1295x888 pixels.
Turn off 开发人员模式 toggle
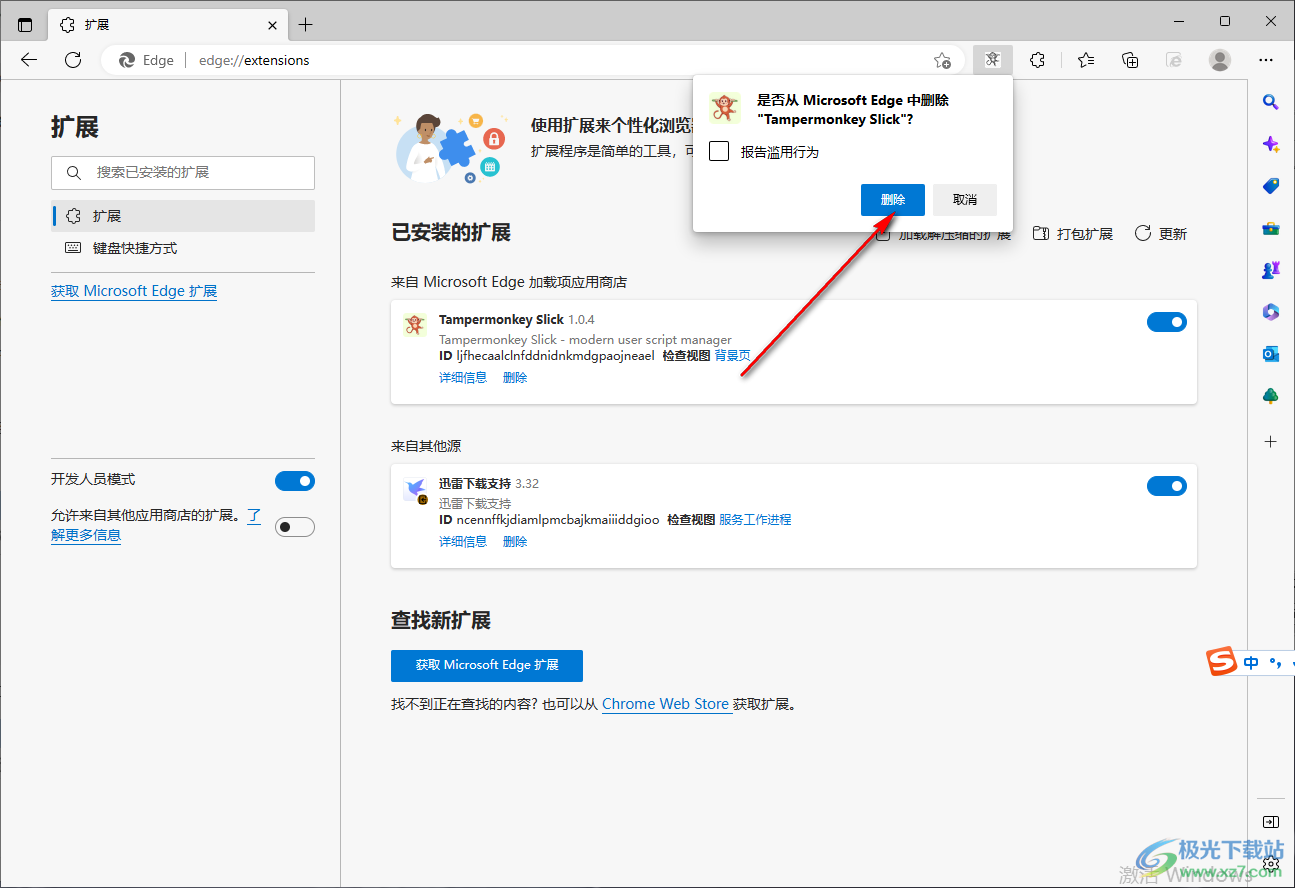click(x=294, y=481)
